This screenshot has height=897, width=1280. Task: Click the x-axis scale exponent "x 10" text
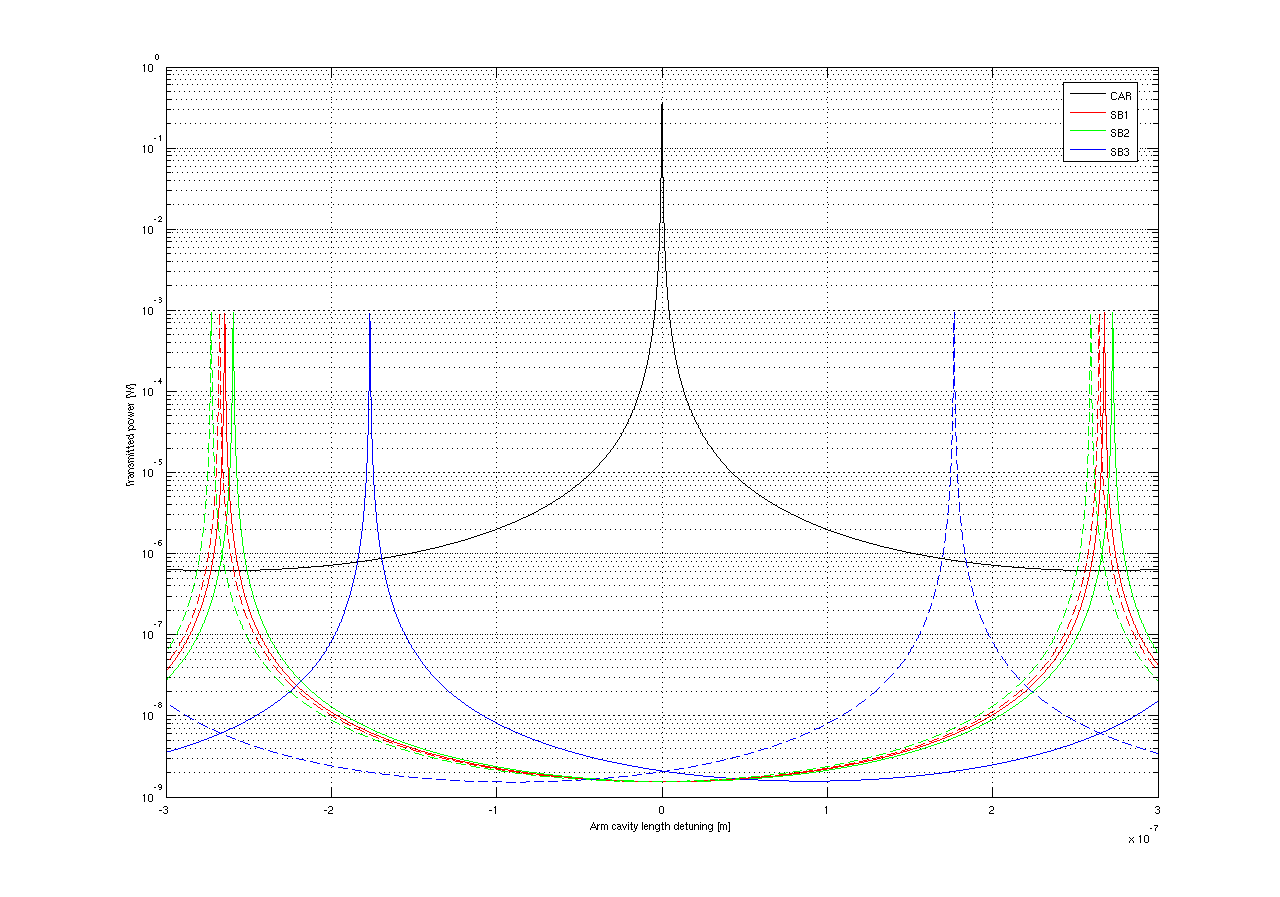[1138, 839]
